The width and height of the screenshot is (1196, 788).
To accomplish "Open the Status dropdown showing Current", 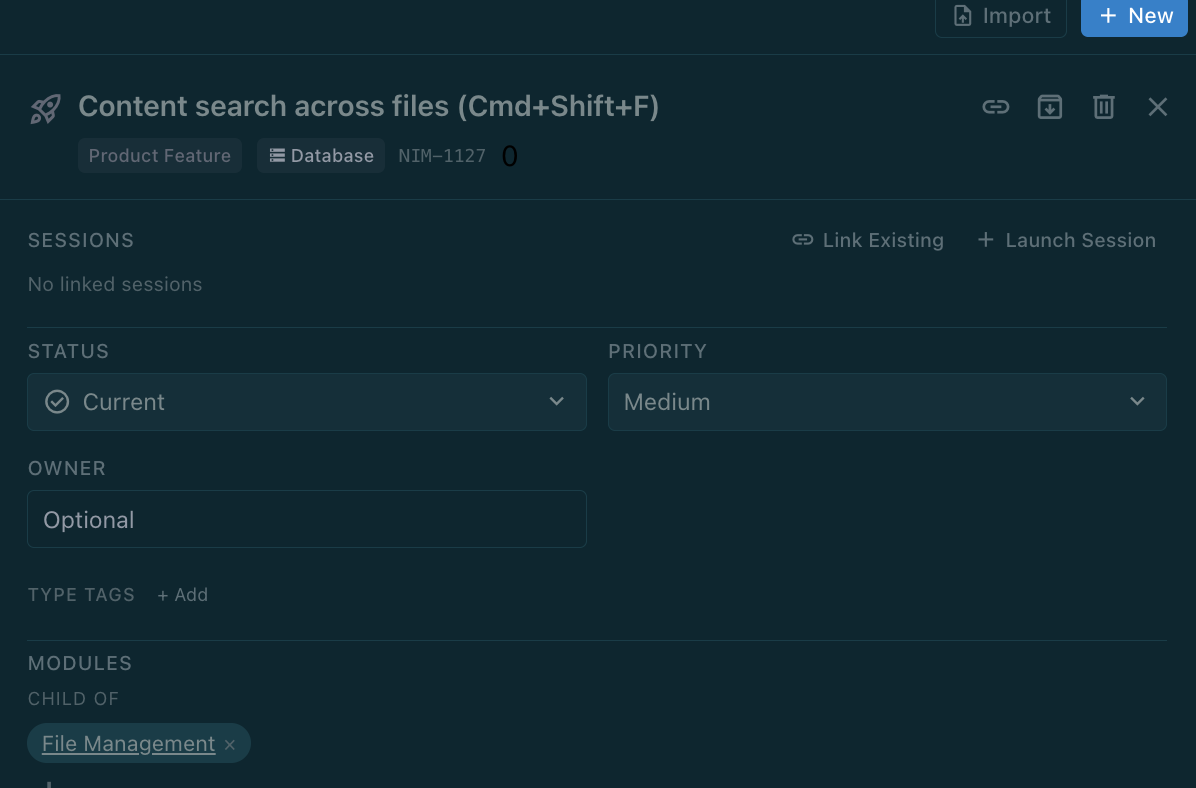I will point(307,402).
